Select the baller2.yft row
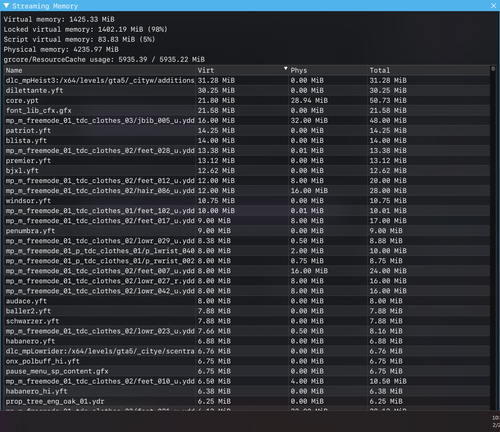Viewport: 500px width, 432px height. click(247, 311)
